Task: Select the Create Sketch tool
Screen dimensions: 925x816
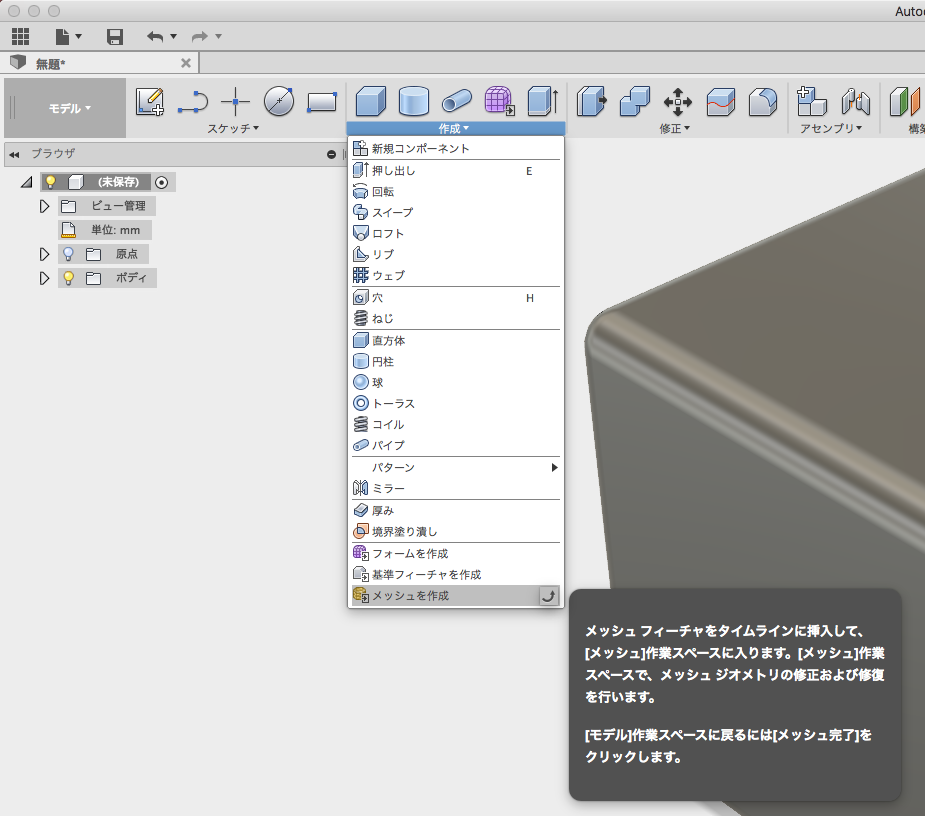Action: tap(150, 103)
